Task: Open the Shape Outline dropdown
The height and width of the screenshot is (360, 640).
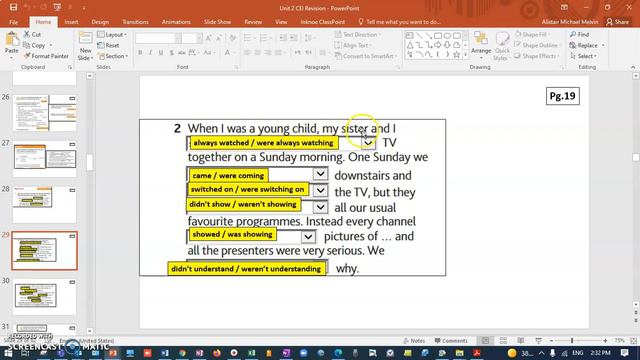Action: pyautogui.click(x=538, y=45)
